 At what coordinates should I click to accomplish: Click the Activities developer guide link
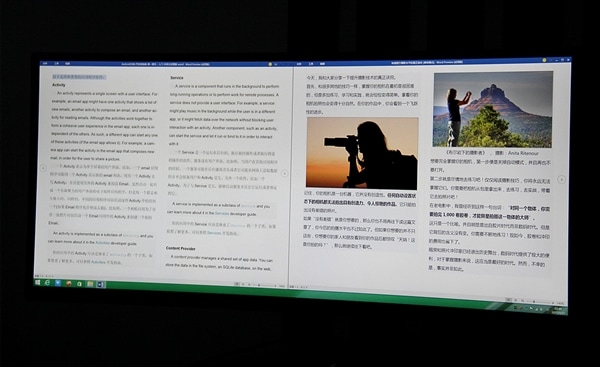point(103,243)
